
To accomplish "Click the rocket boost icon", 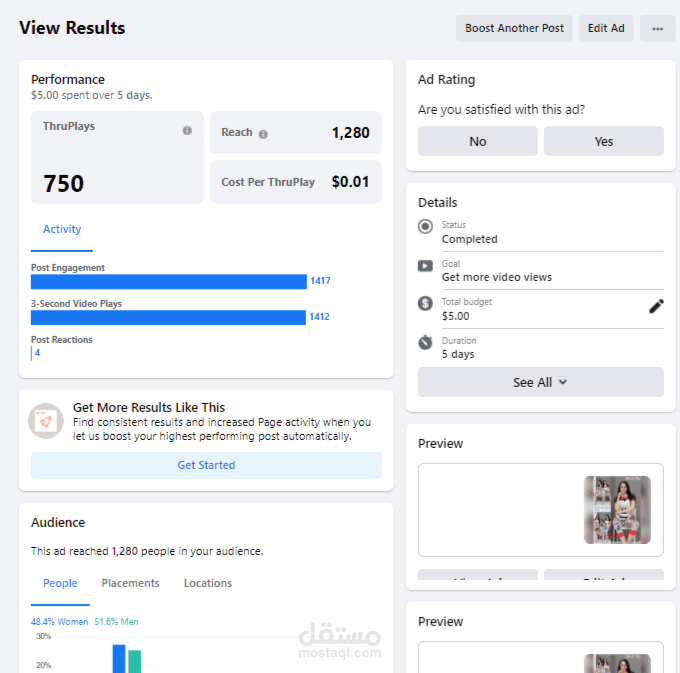I will 46,421.
